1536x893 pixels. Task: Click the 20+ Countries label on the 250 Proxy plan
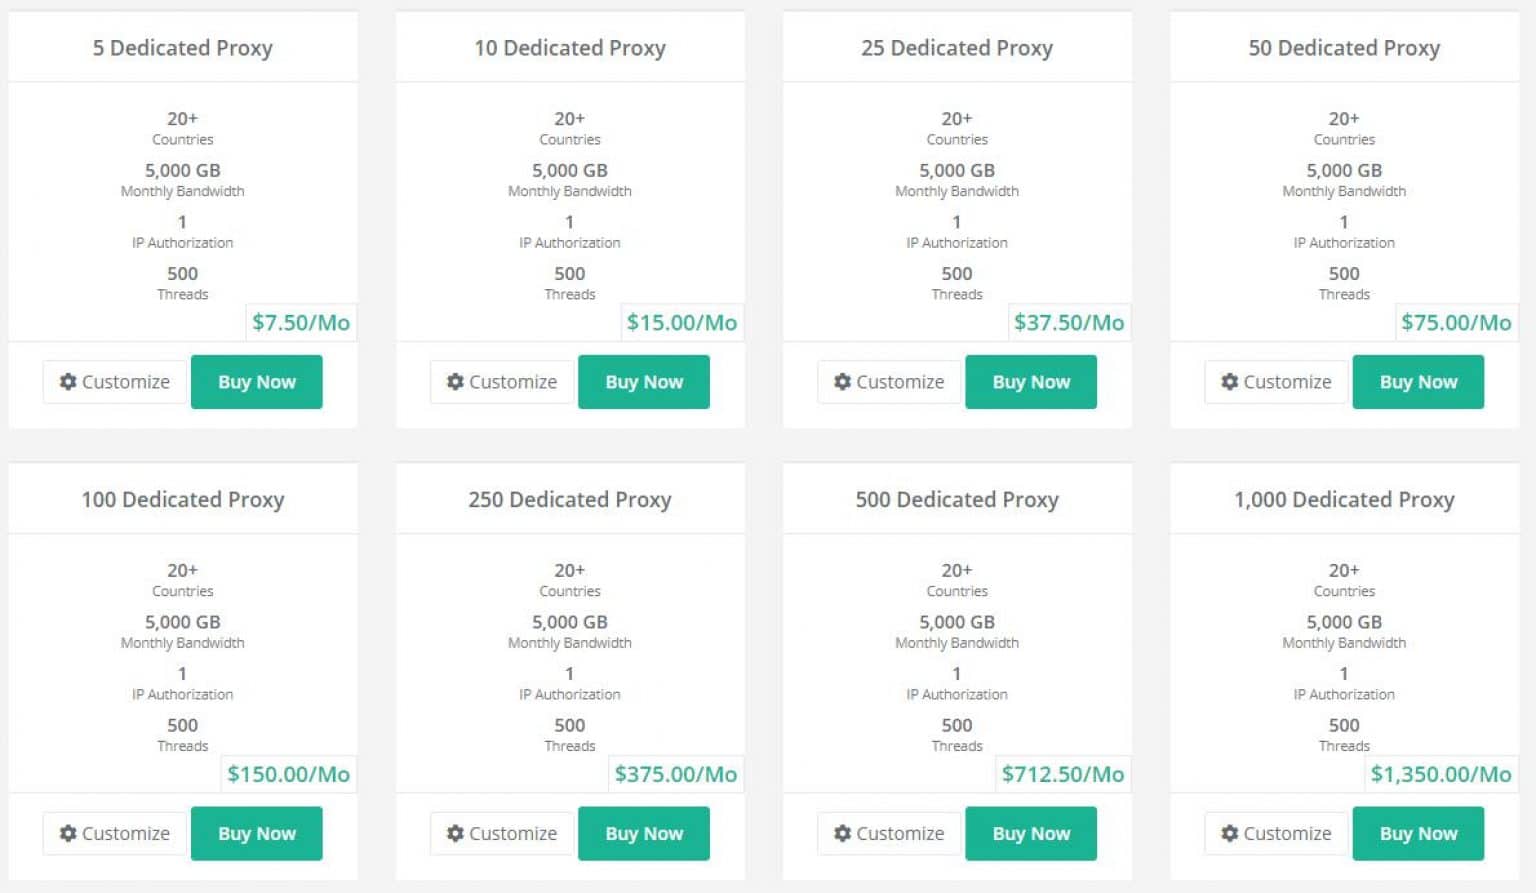tap(570, 580)
